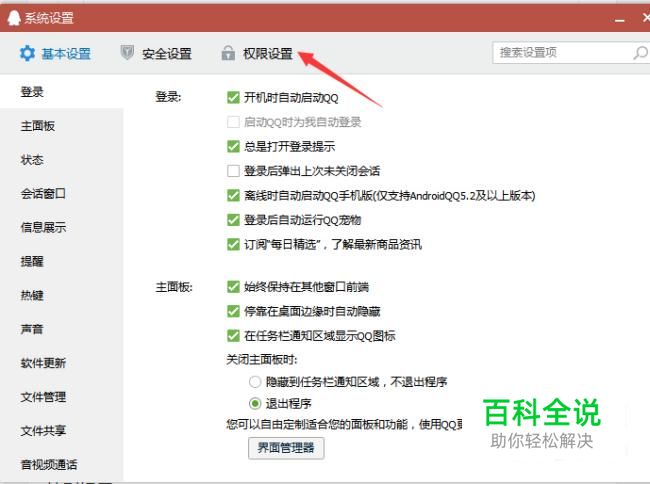Viewport: 650px width, 484px height.
Task: Uncheck 开机时自动启动QQ checkbox
Action: click(x=233, y=98)
